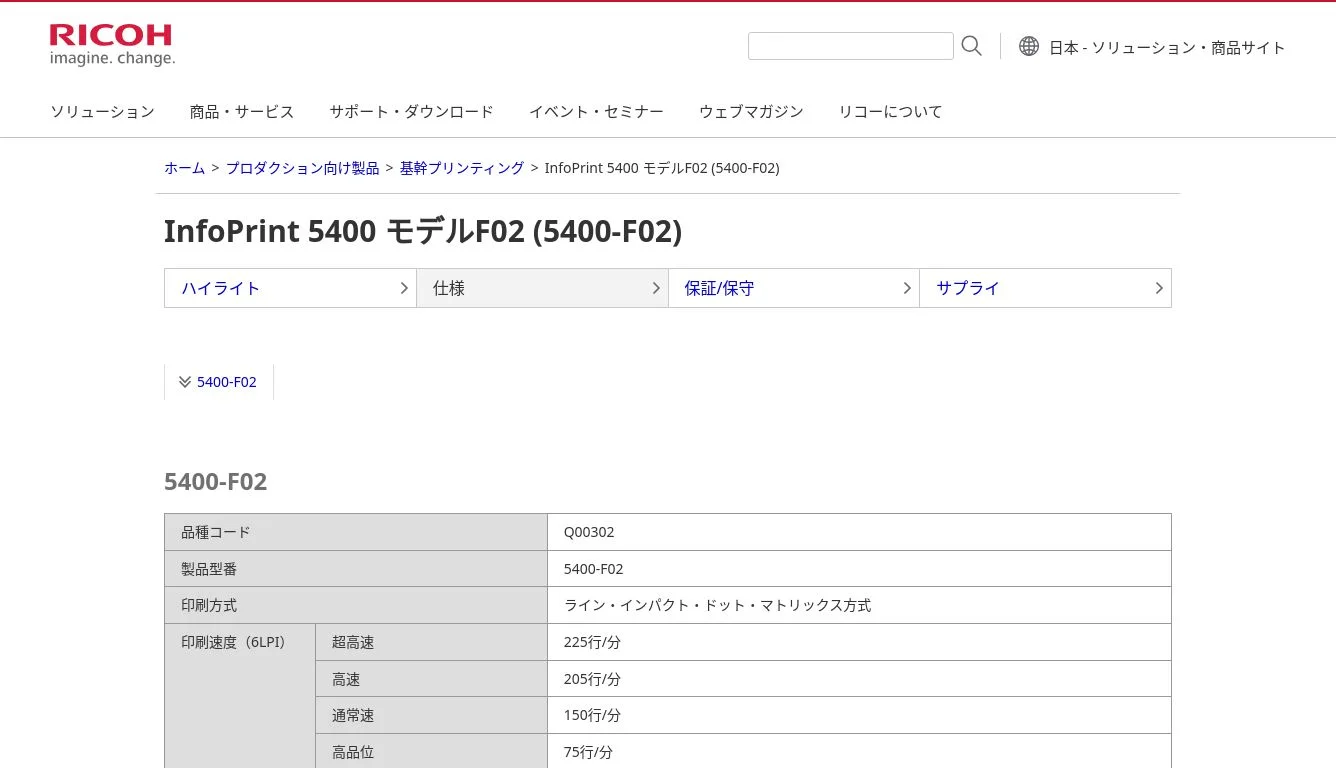The height and width of the screenshot is (768, 1336).
Task: Switch to the サプライ tab
Action: [1045, 288]
